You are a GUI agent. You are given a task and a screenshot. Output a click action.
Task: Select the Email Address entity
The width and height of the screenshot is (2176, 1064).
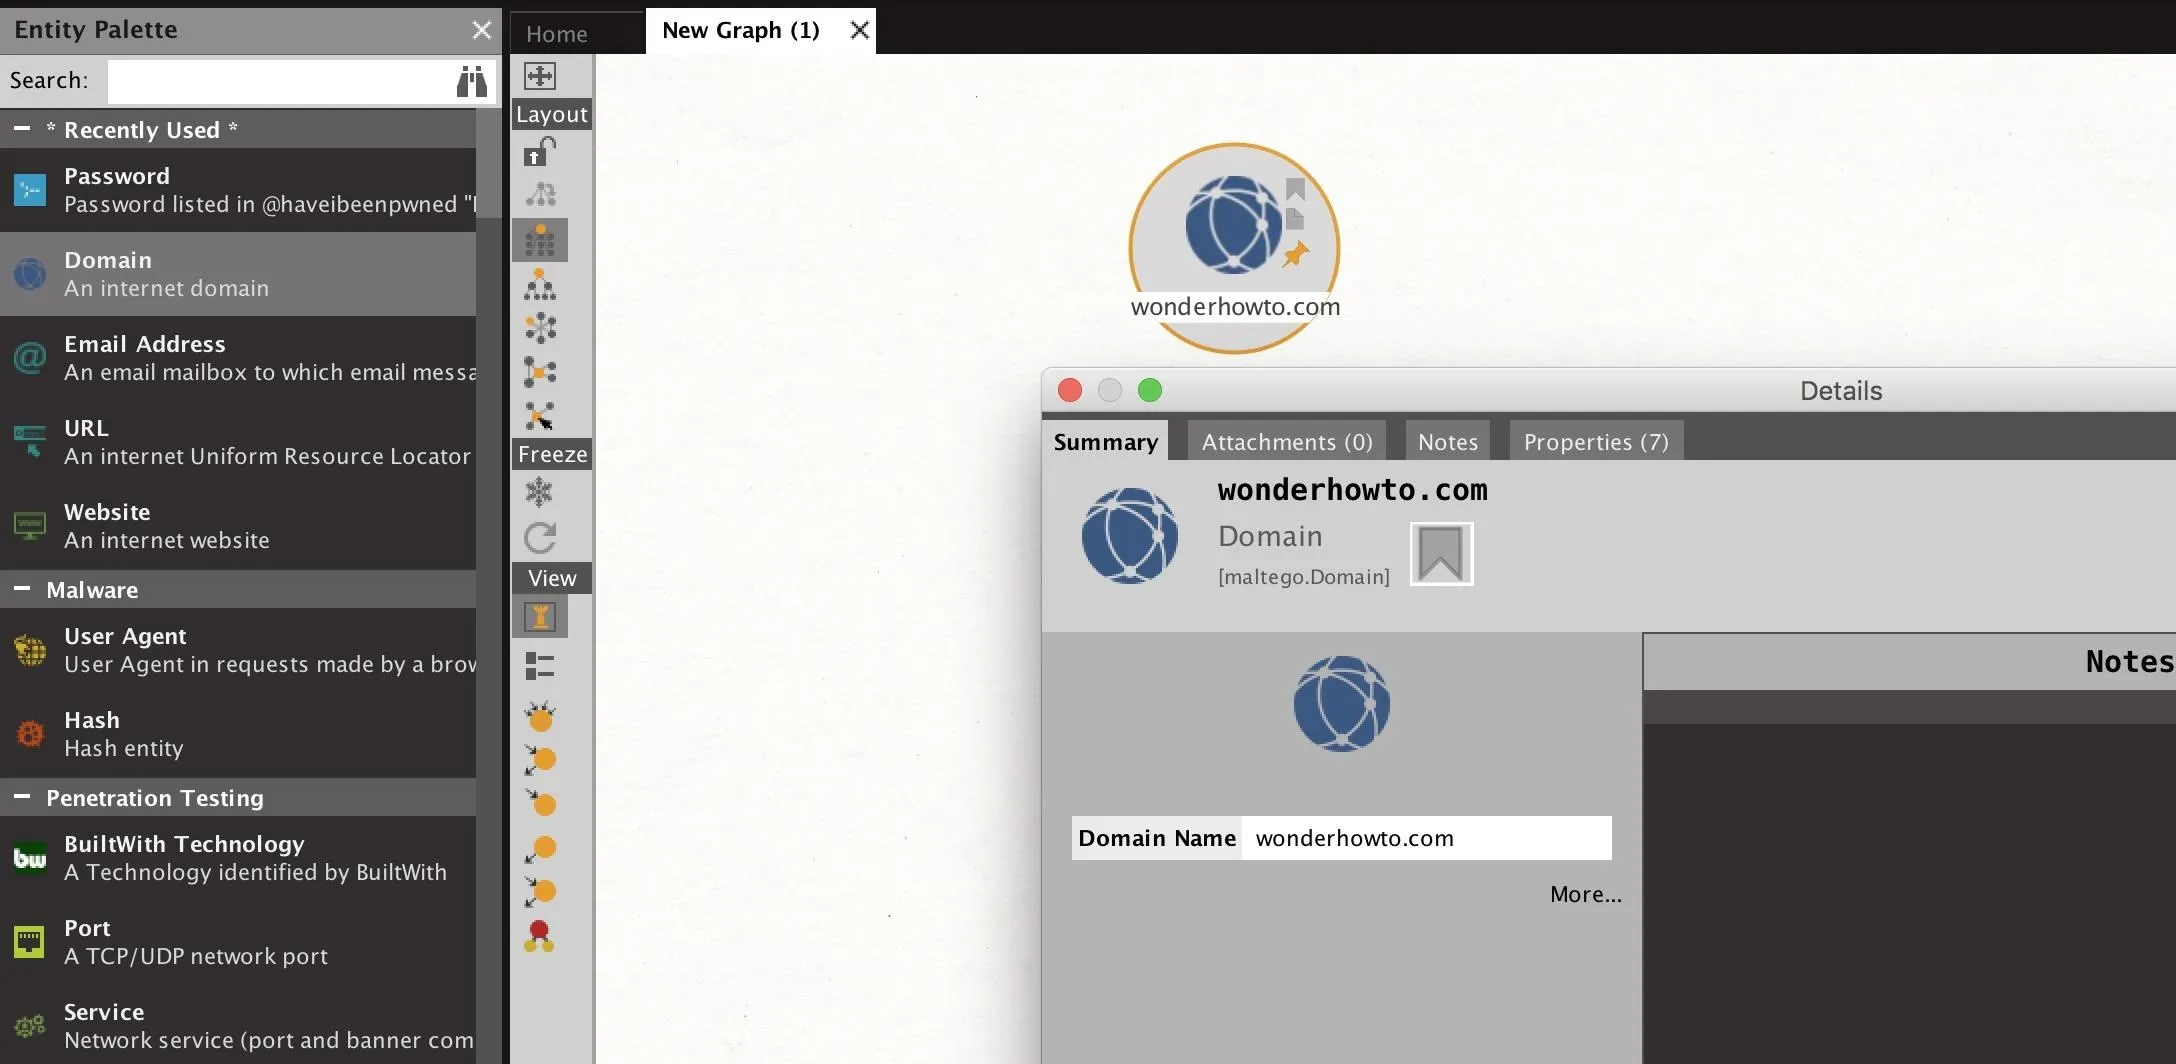click(x=238, y=358)
